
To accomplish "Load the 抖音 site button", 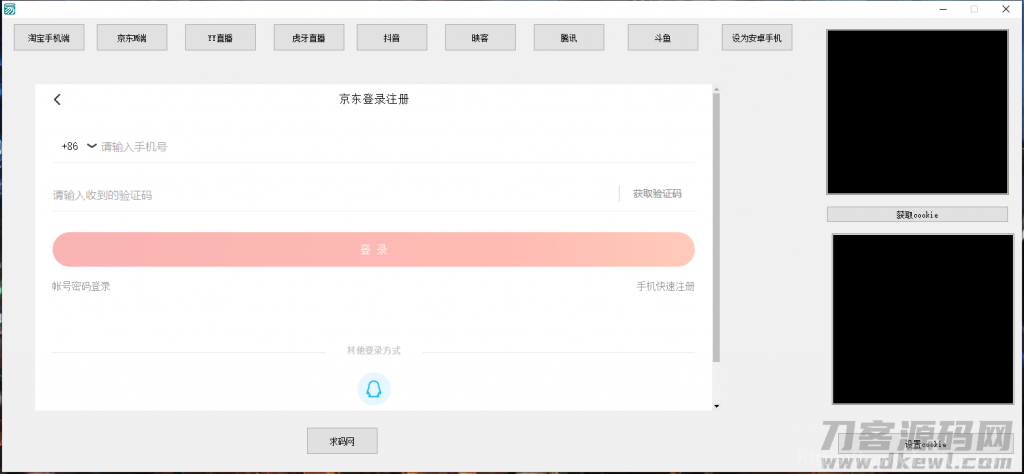I will (392, 38).
